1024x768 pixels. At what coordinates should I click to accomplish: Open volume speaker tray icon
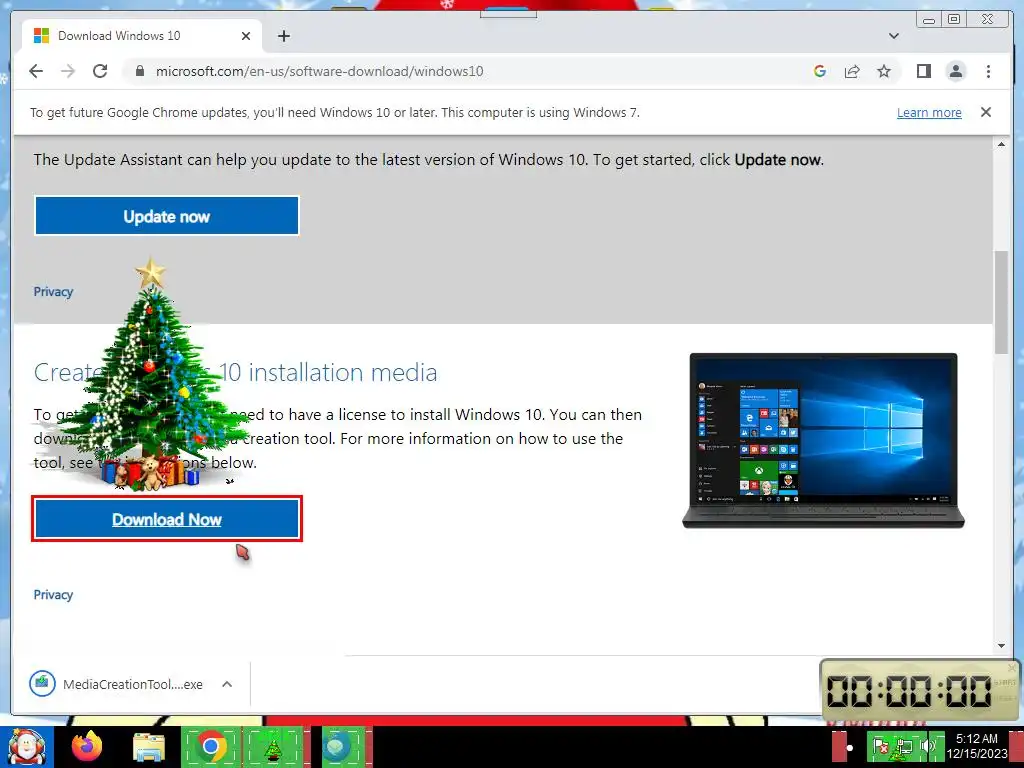[927, 746]
